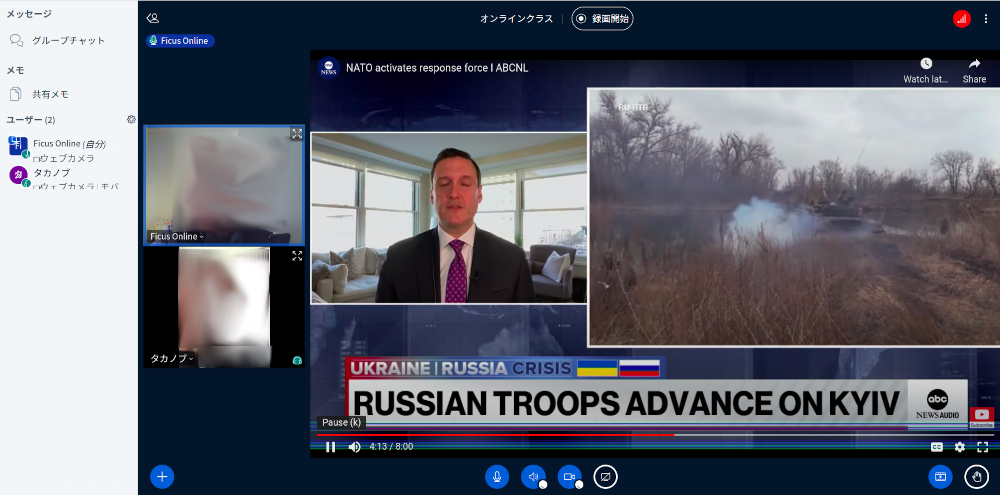Select user Ficus Online (自分) in list
The width and height of the screenshot is (1000, 495).
(x=68, y=150)
